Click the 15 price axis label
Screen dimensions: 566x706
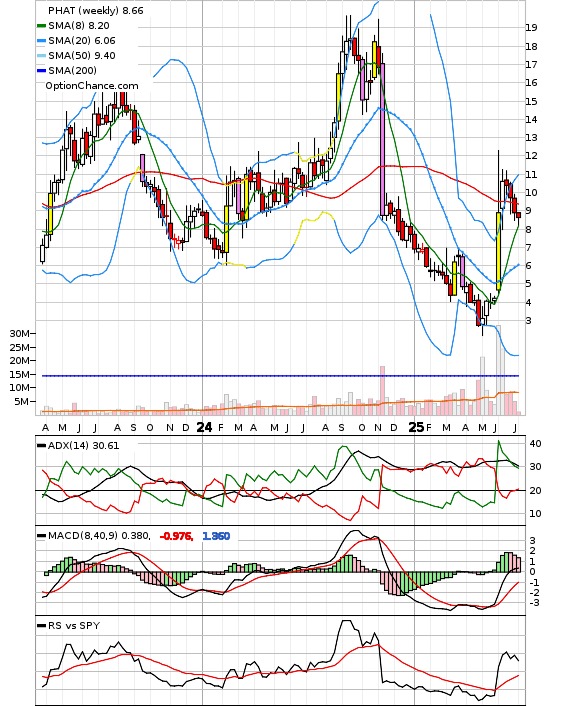point(531,101)
